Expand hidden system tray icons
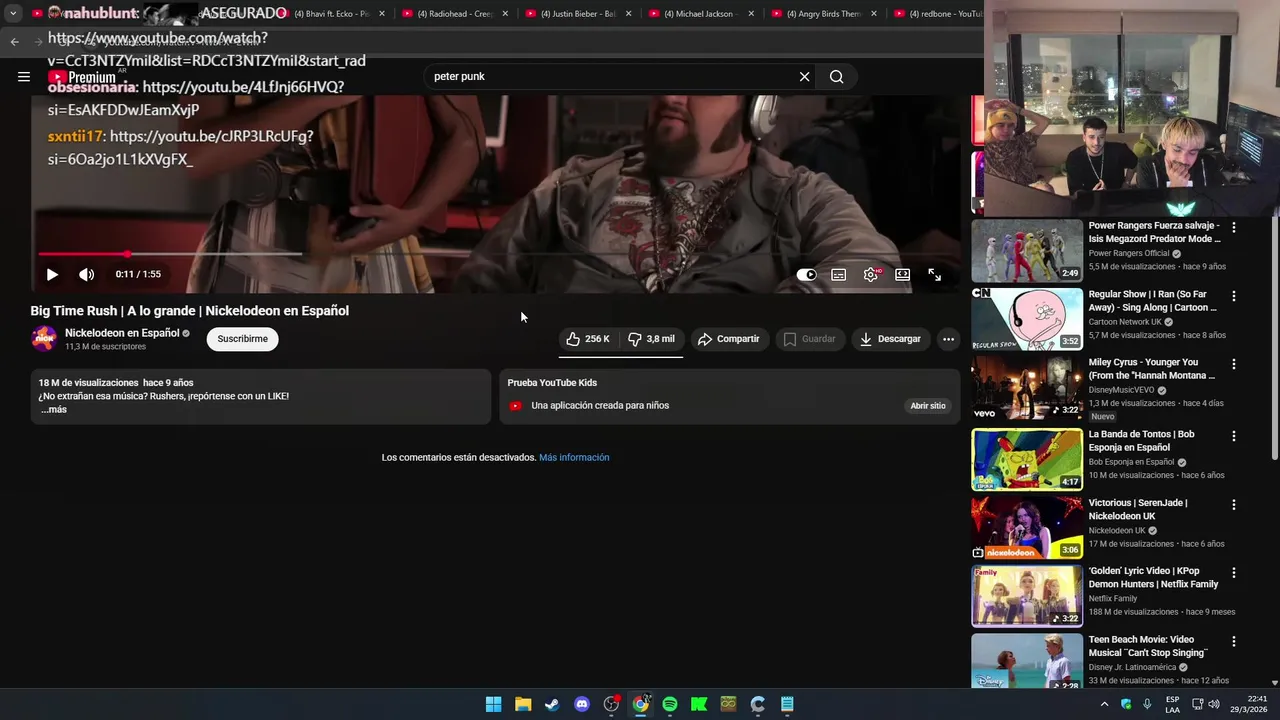Viewport: 1280px width, 720px height. coord(1104,704)
